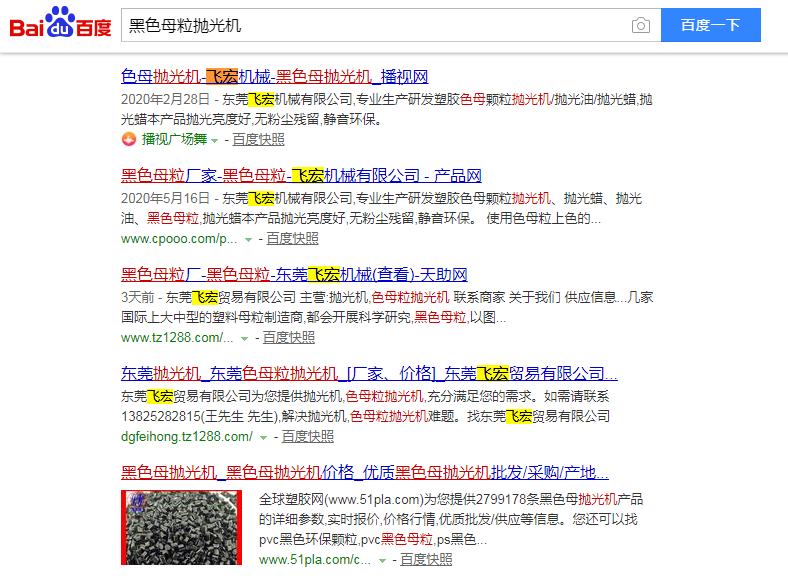Screen dimensions: 788x585
Task: Click the dgfeihong.tz1288.com/ URL
Action: pos(187,437)
